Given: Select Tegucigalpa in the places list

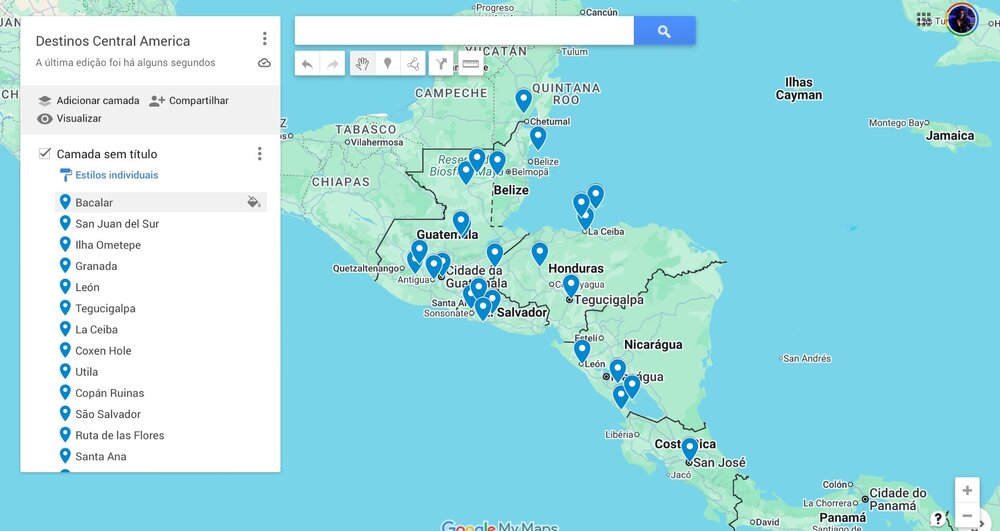Looking at the screenshot, I should (x=105, y=309).
